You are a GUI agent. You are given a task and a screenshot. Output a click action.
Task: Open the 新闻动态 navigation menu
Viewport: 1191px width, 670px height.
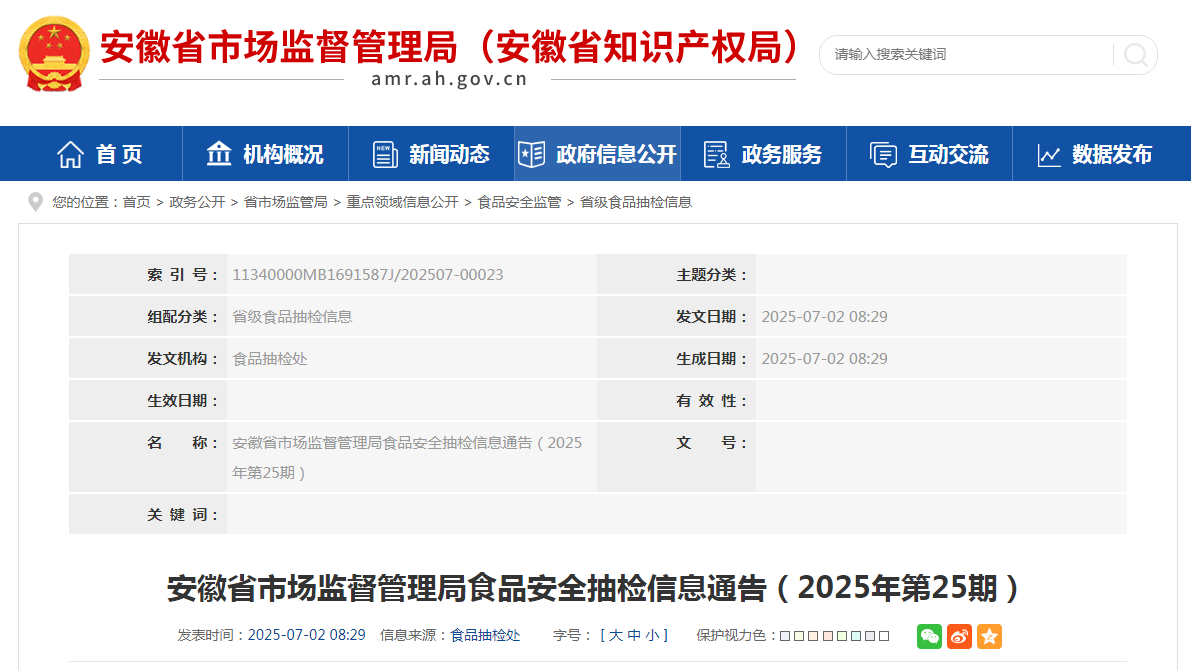431,154
